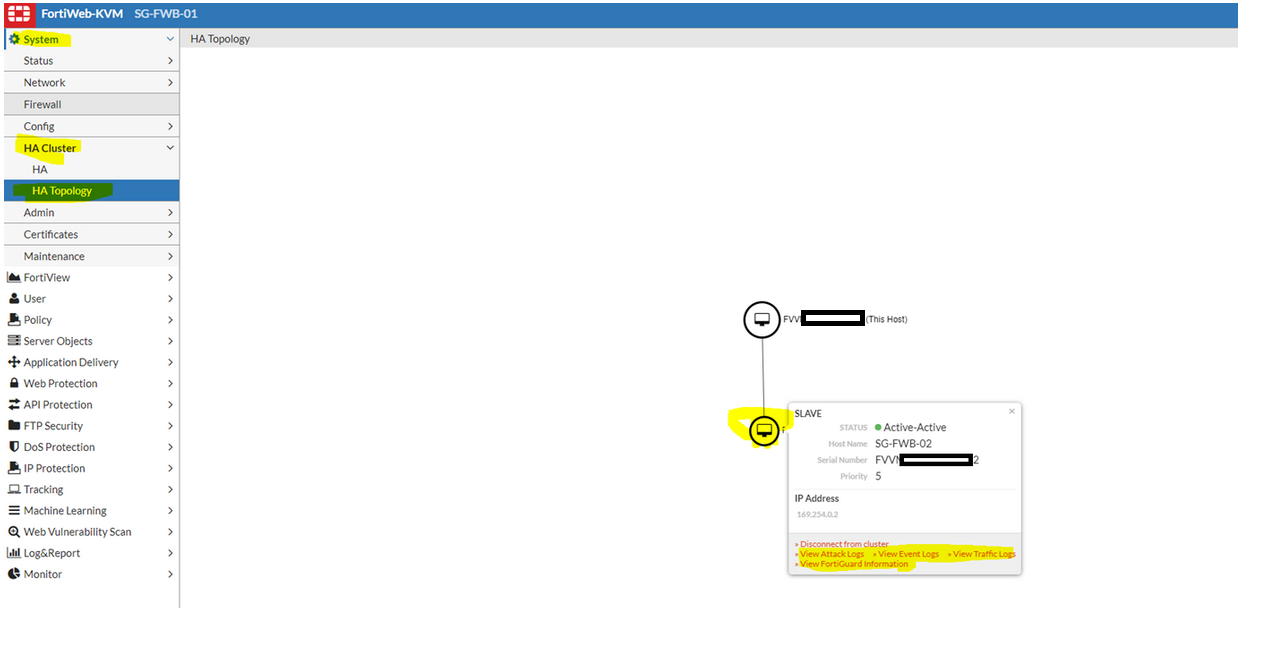Screen dimensions: 1283x659
Task: Expand the Policy menu arrow
Action: [x=170, y=320]
